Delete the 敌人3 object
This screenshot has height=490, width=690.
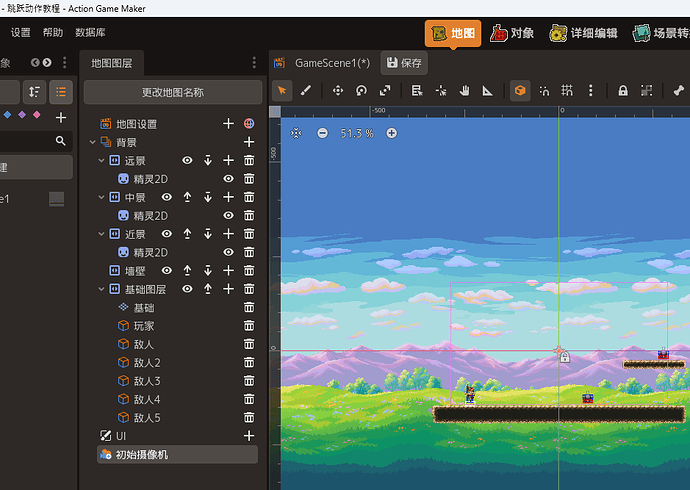pyautogui.click(x=249, y=381)
